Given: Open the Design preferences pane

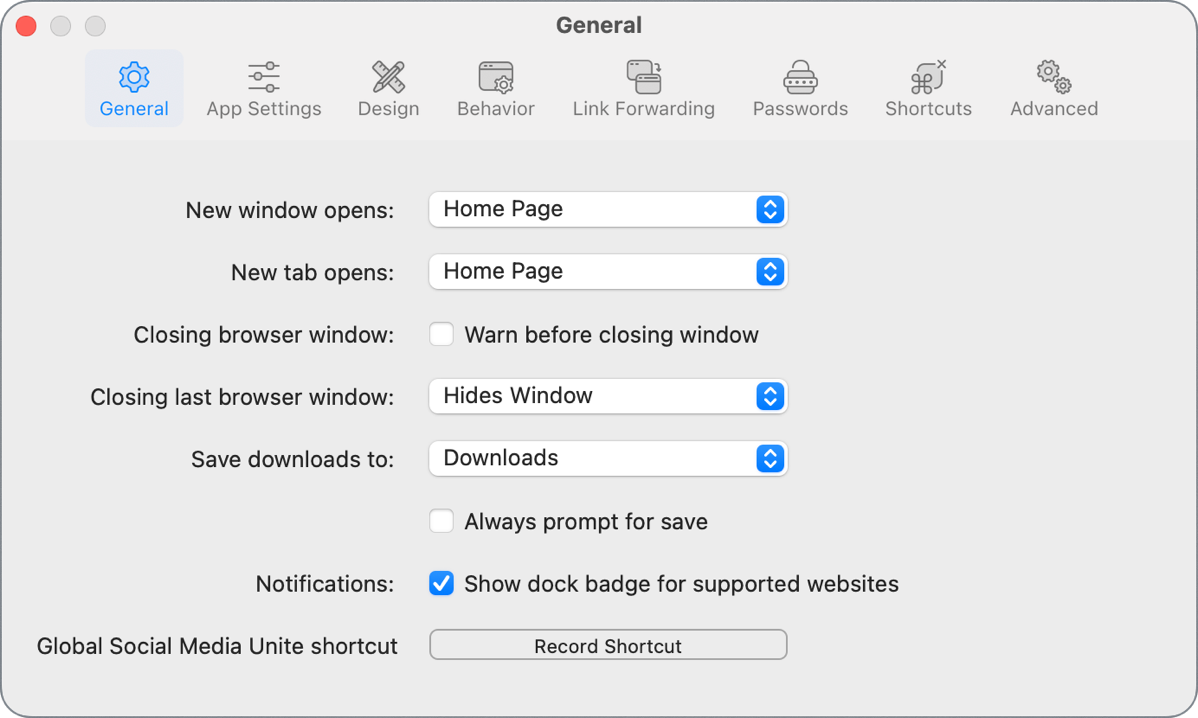Looking at the screenshot, I should tap(388, 88).
